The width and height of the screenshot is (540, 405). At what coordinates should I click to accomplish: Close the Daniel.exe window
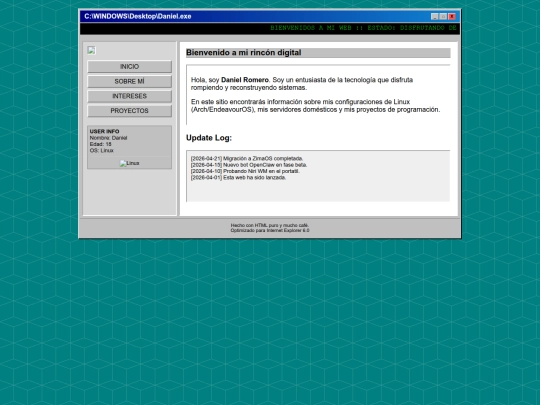point(452,17)
